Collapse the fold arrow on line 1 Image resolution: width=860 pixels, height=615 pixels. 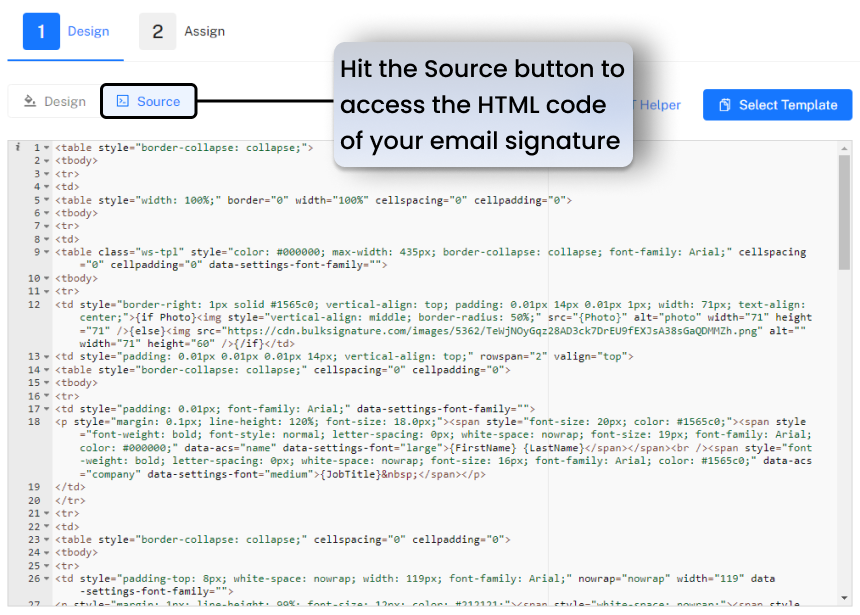47,148
